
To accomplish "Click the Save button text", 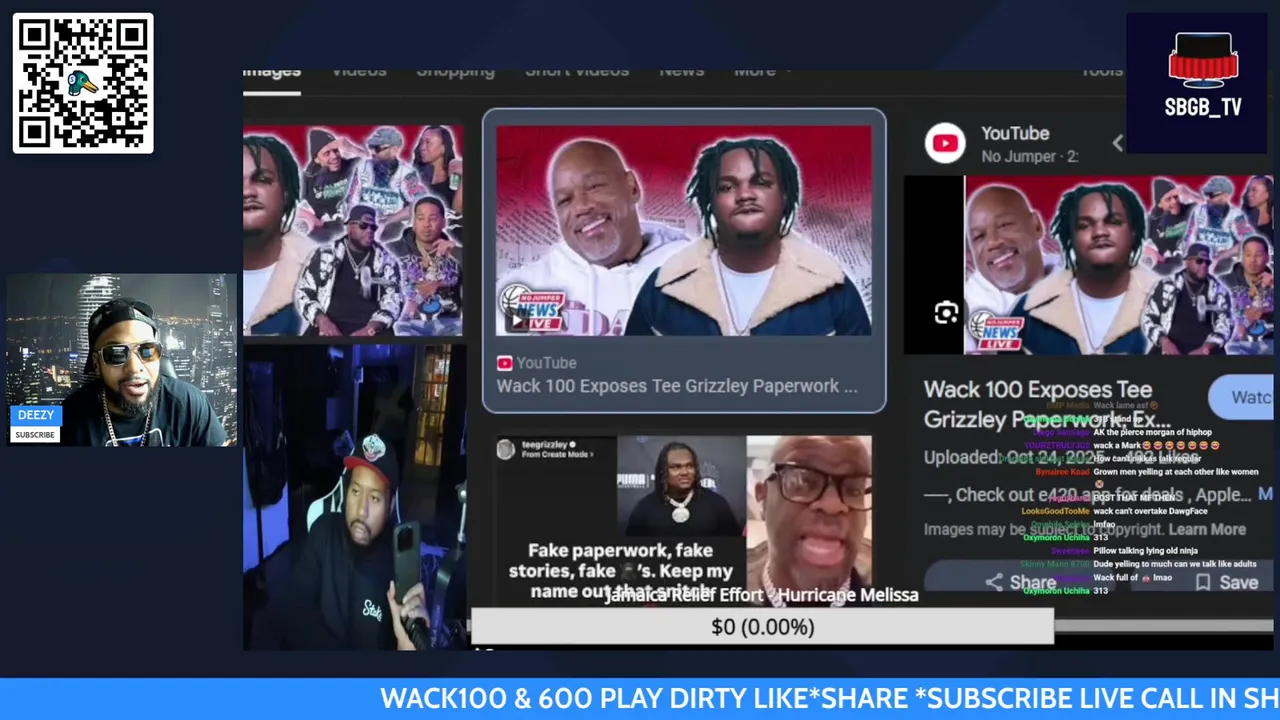I will (x=1238, y=582).
